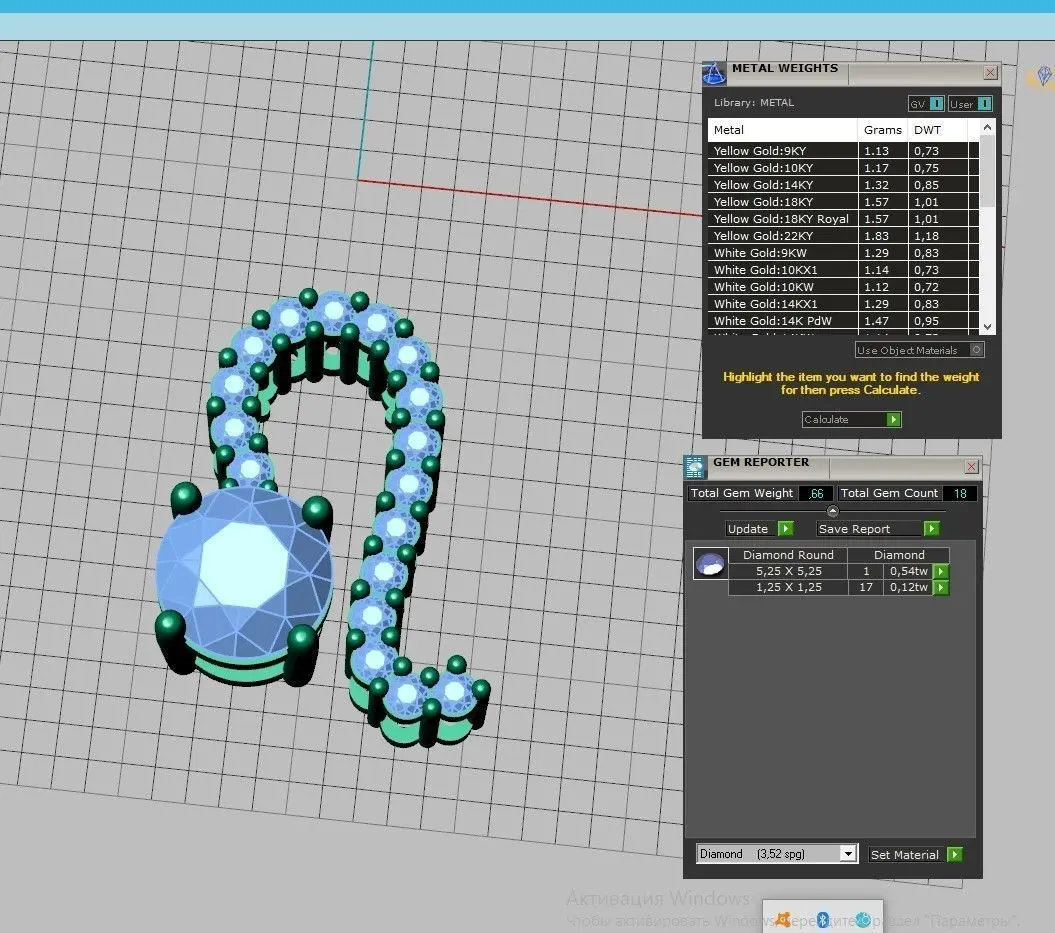Click the Metal column header

pos(783,130)
